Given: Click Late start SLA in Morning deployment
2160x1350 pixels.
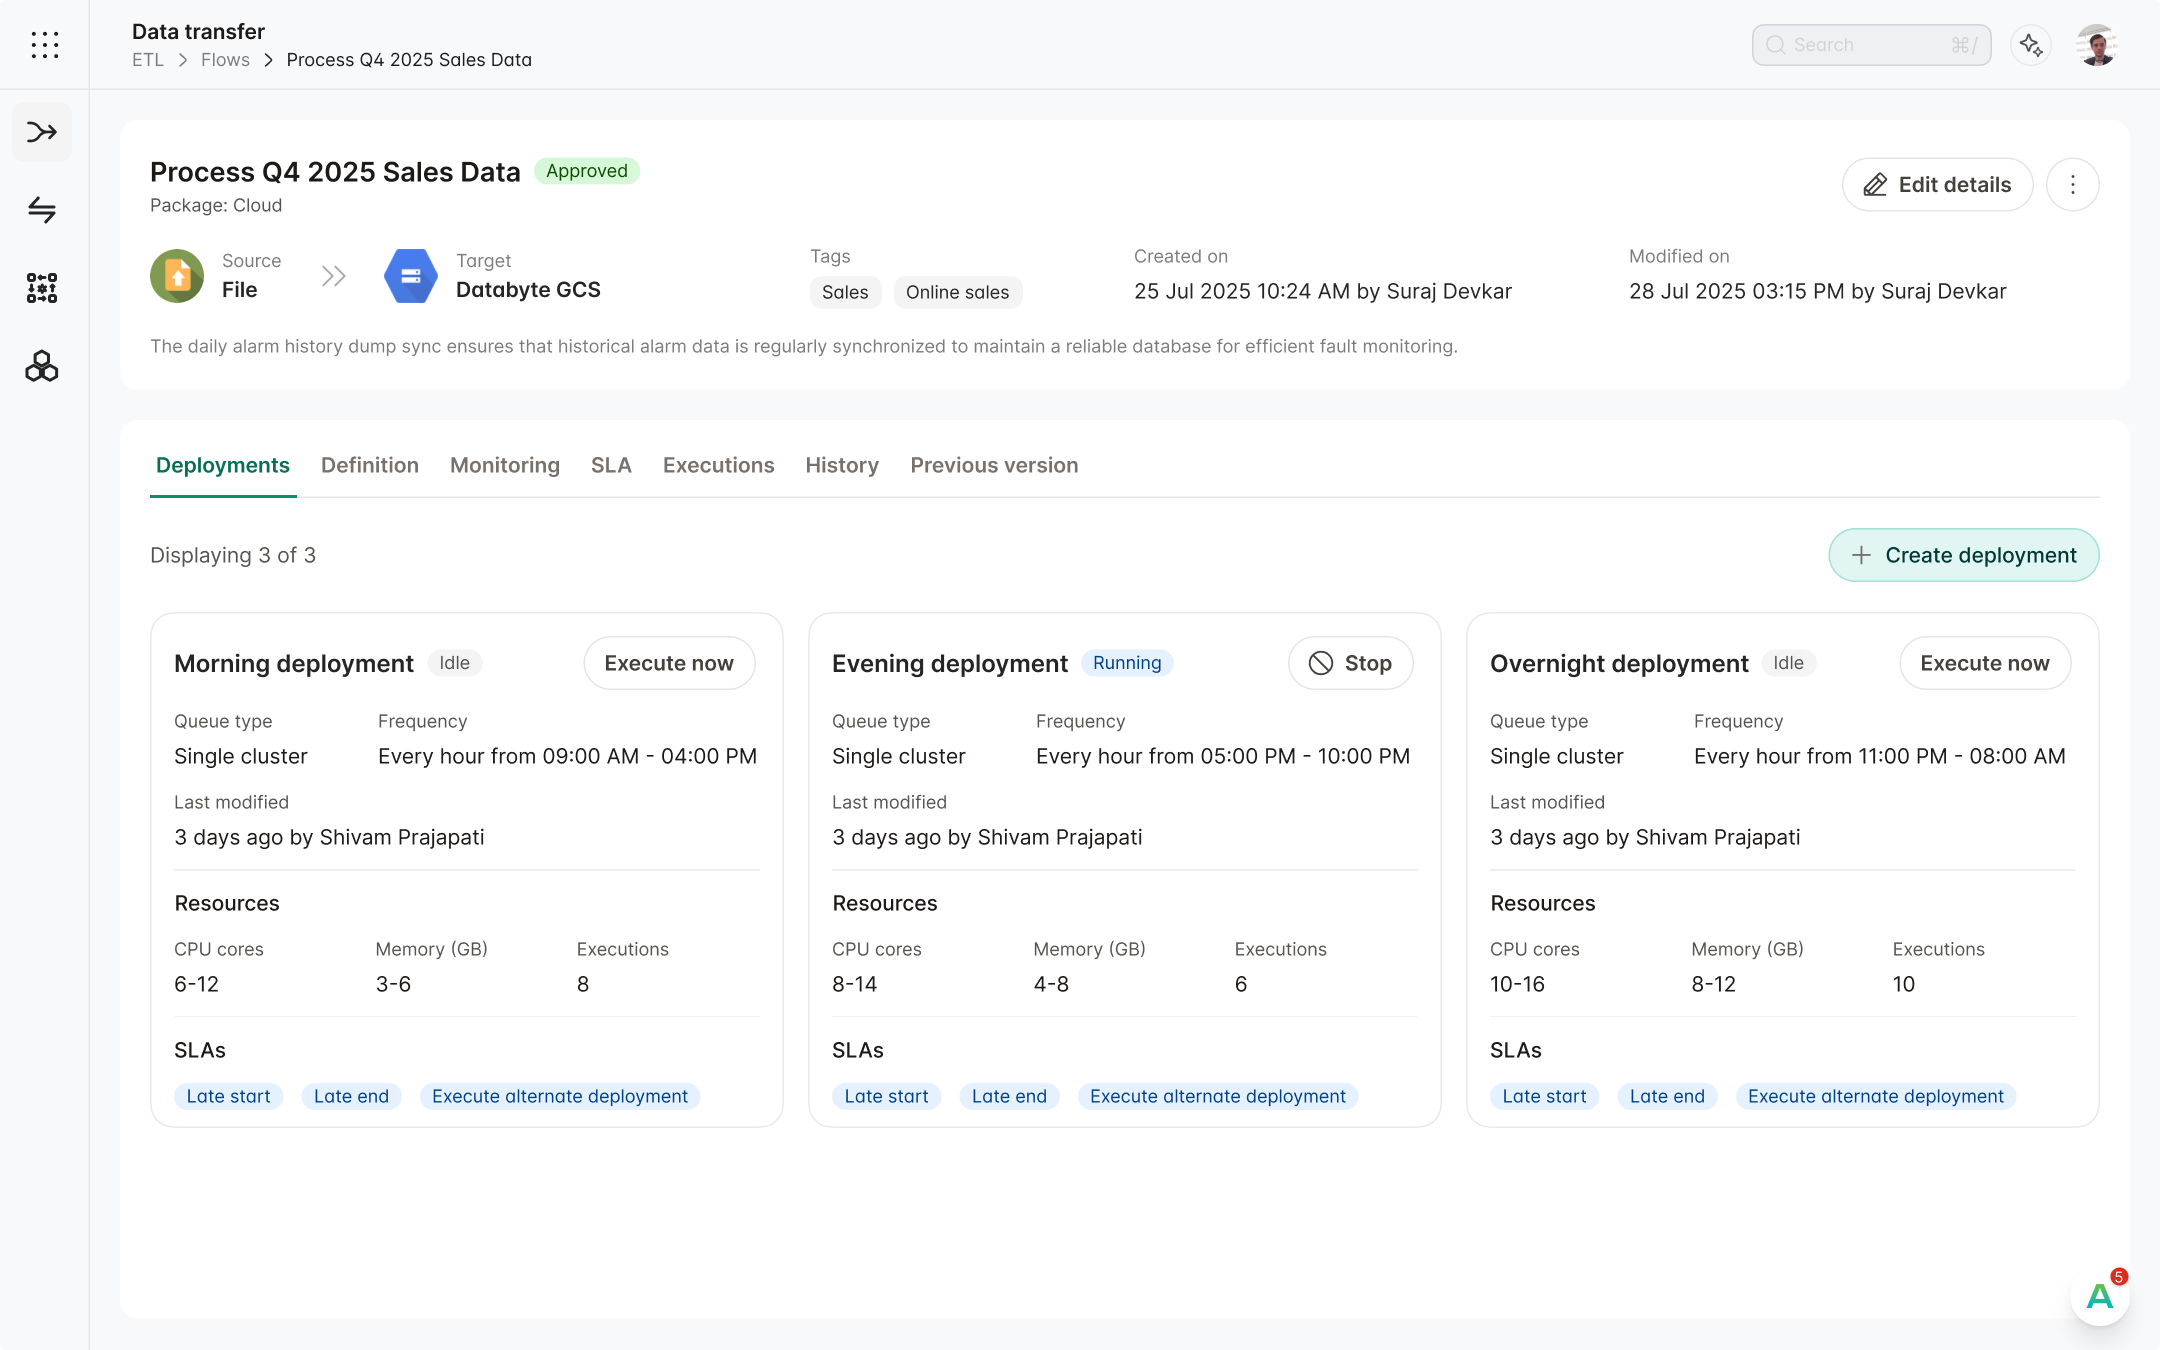Looking at the screenshot, I should [x=228, y=1096].
